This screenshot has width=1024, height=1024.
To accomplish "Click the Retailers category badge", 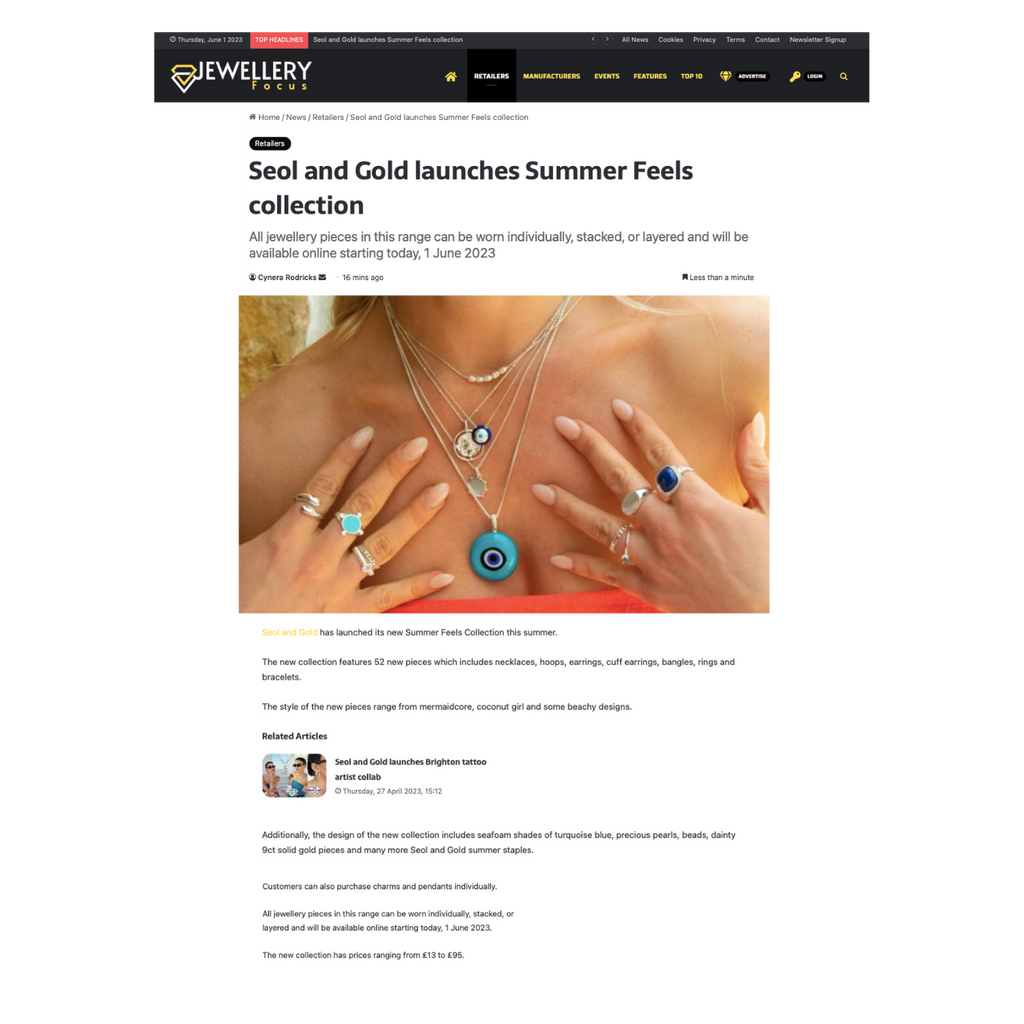I will (270, 143).
